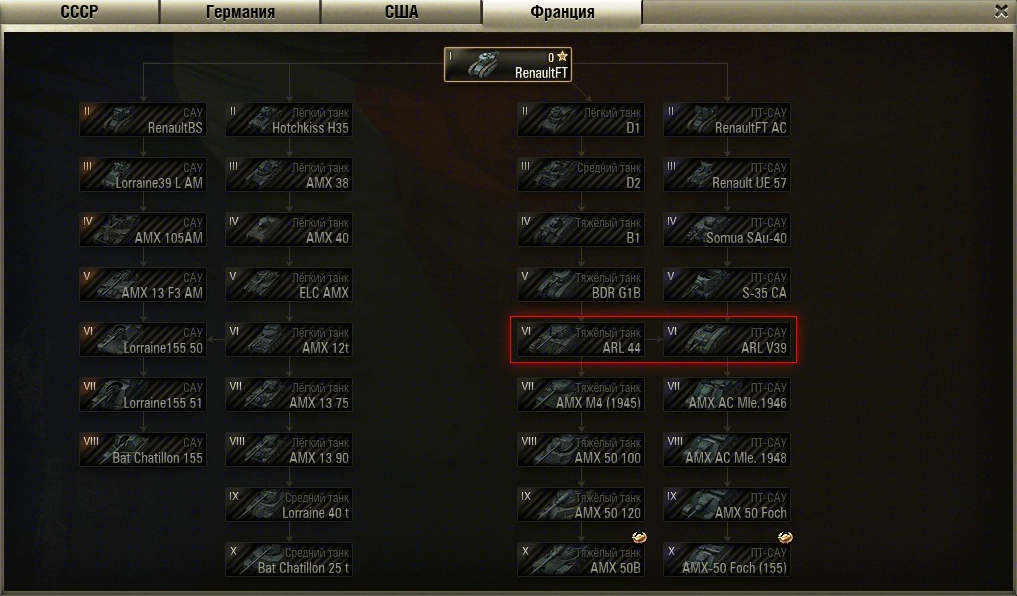Select the AMX 13 90 light tank

click(x=289, y=450)
